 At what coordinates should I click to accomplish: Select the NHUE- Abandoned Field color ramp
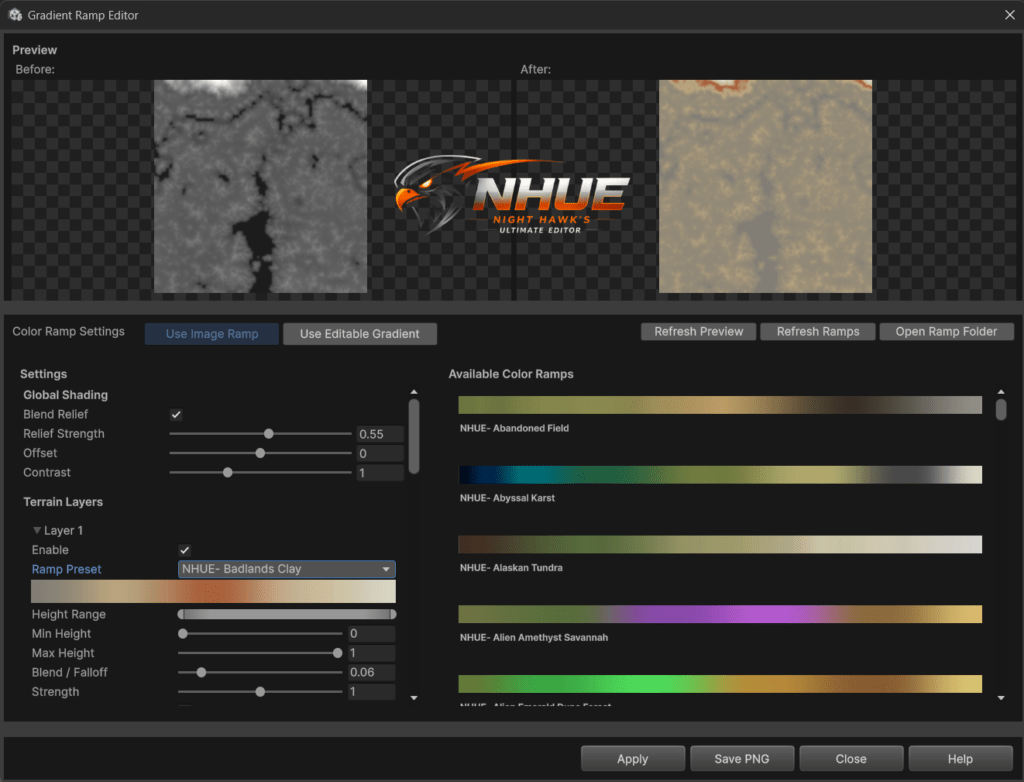pos(720,405)
